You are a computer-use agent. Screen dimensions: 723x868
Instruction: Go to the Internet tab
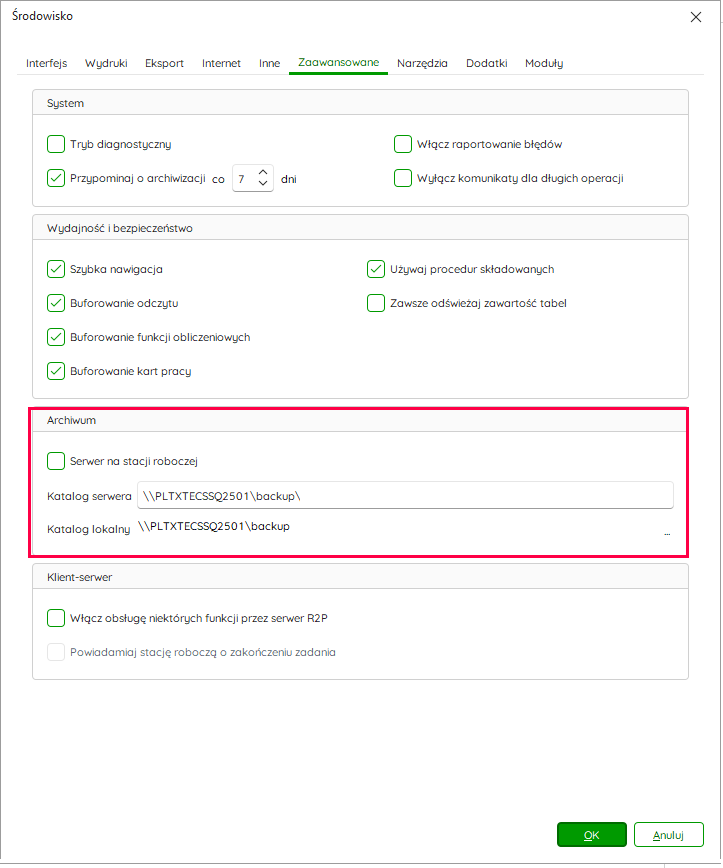click(x=221, y=63)
